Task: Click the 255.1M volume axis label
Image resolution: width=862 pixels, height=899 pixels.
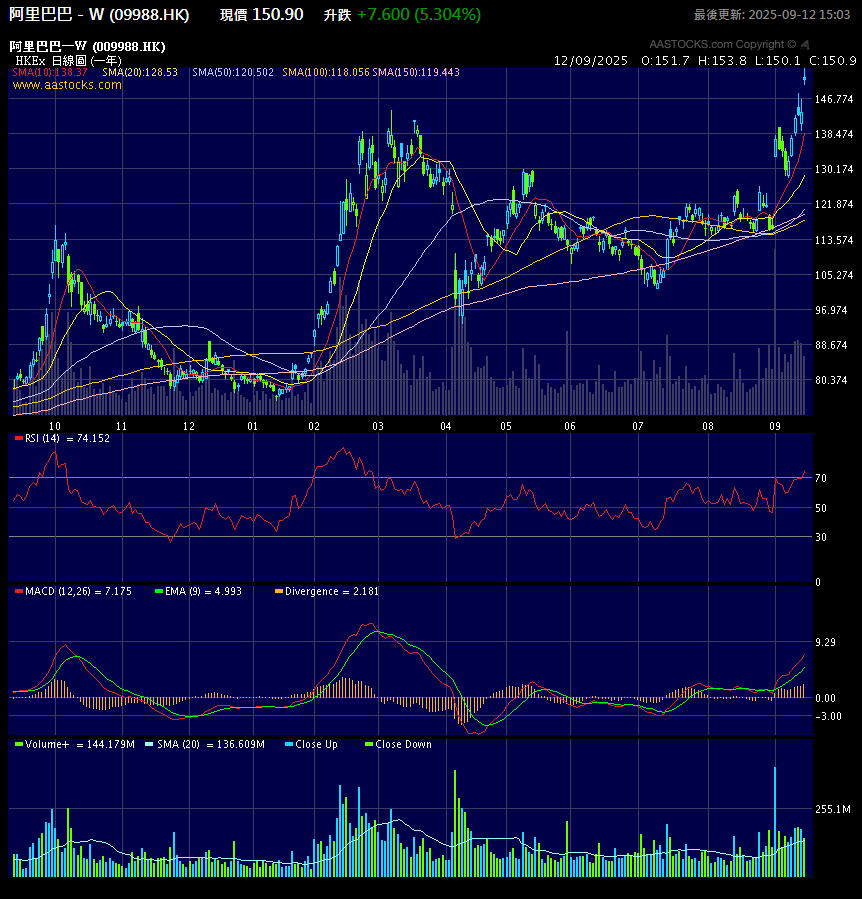Action: pos(833,809)
